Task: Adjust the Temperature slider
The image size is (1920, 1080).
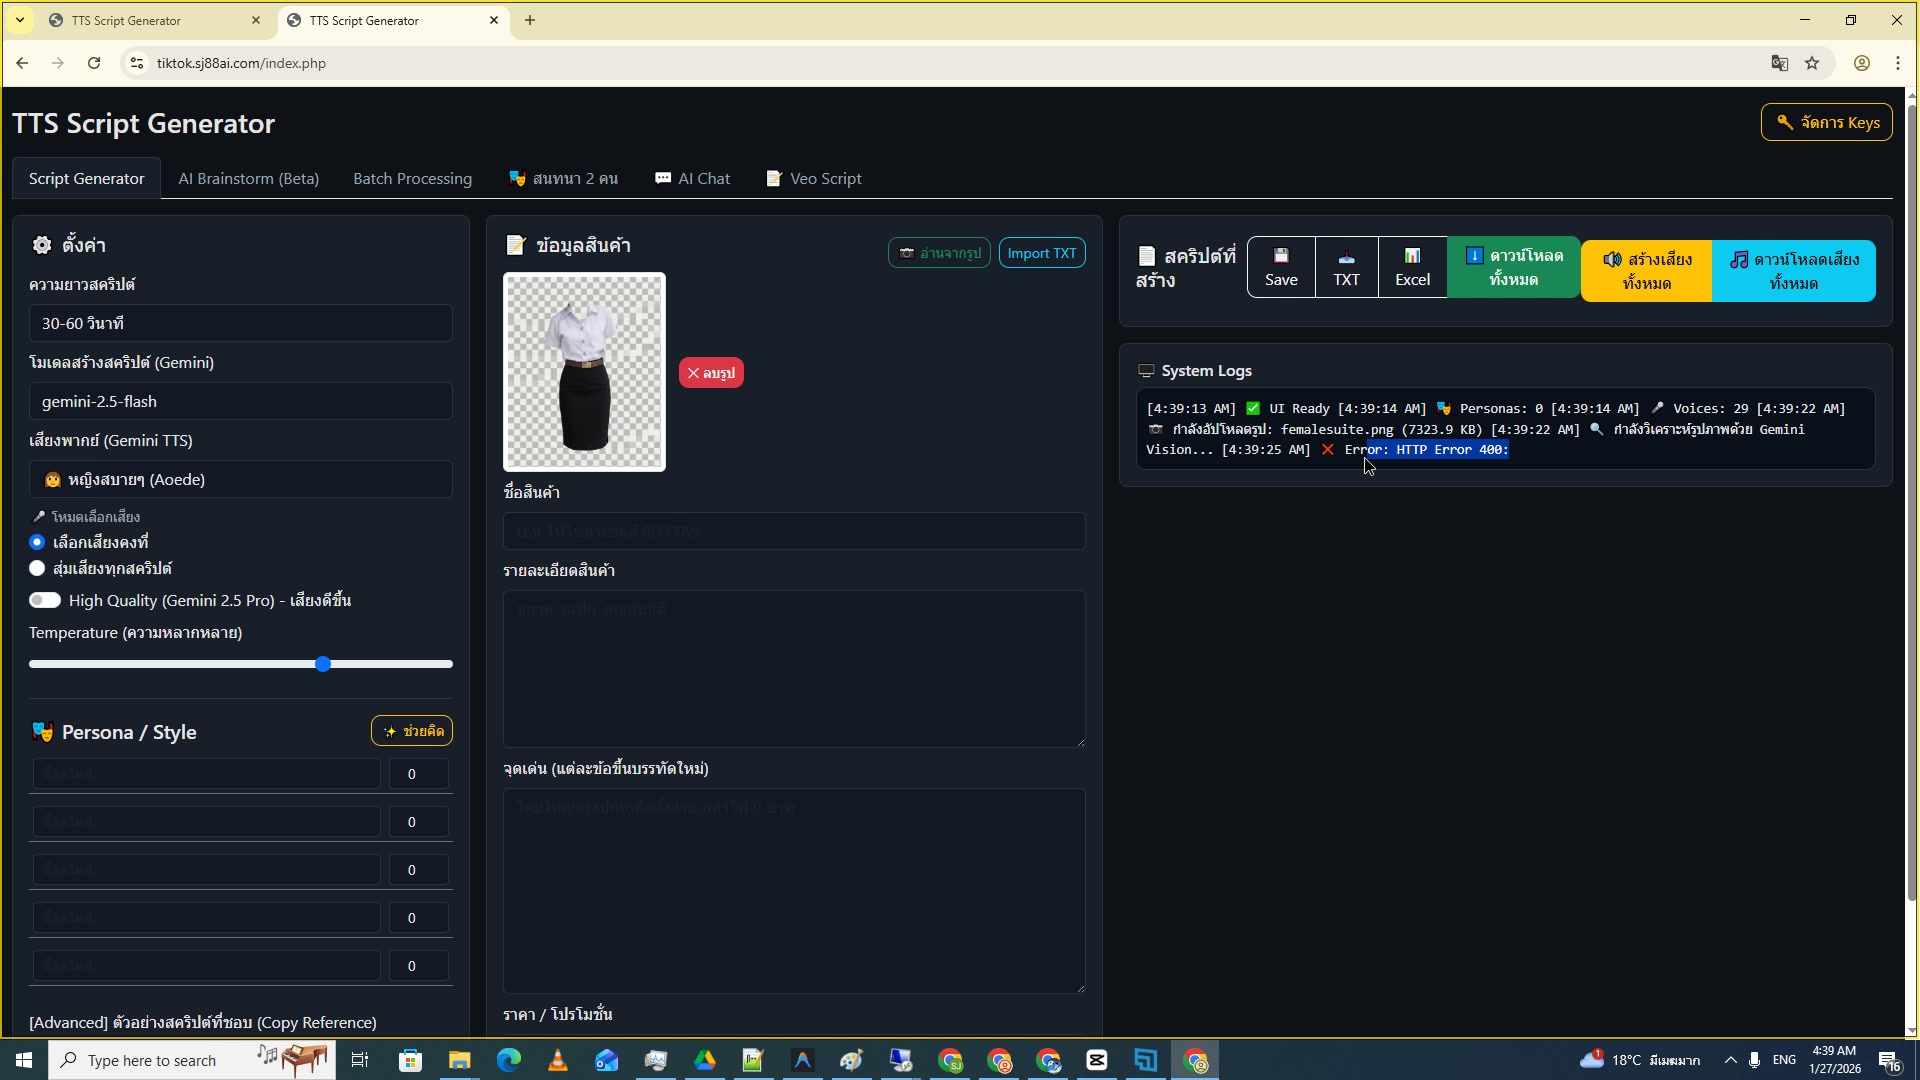Action: 323,664
